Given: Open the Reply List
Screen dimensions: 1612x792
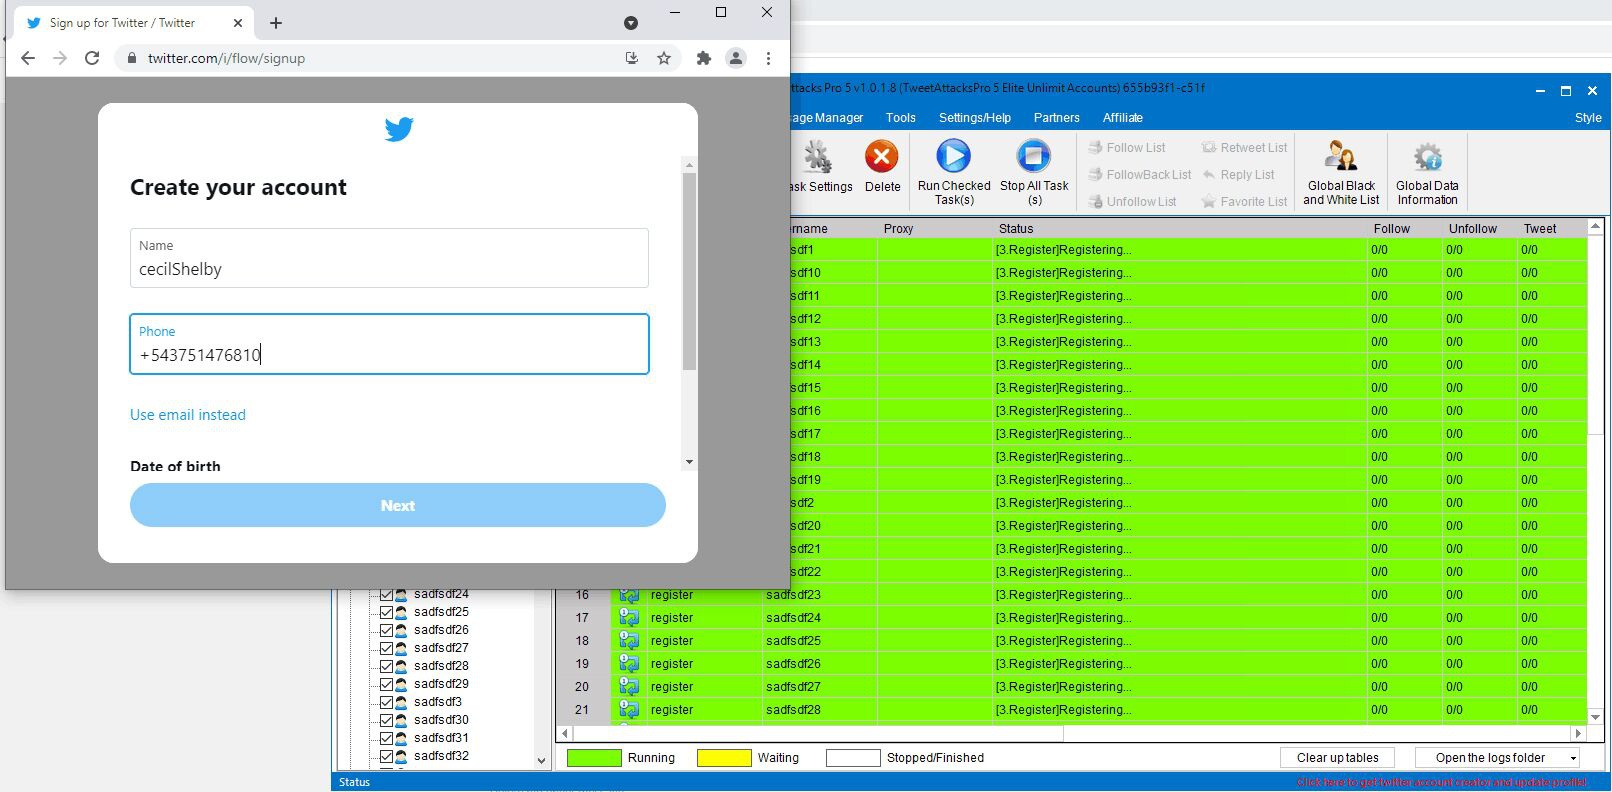Looking at the screenshot, I should (1238, 175).
